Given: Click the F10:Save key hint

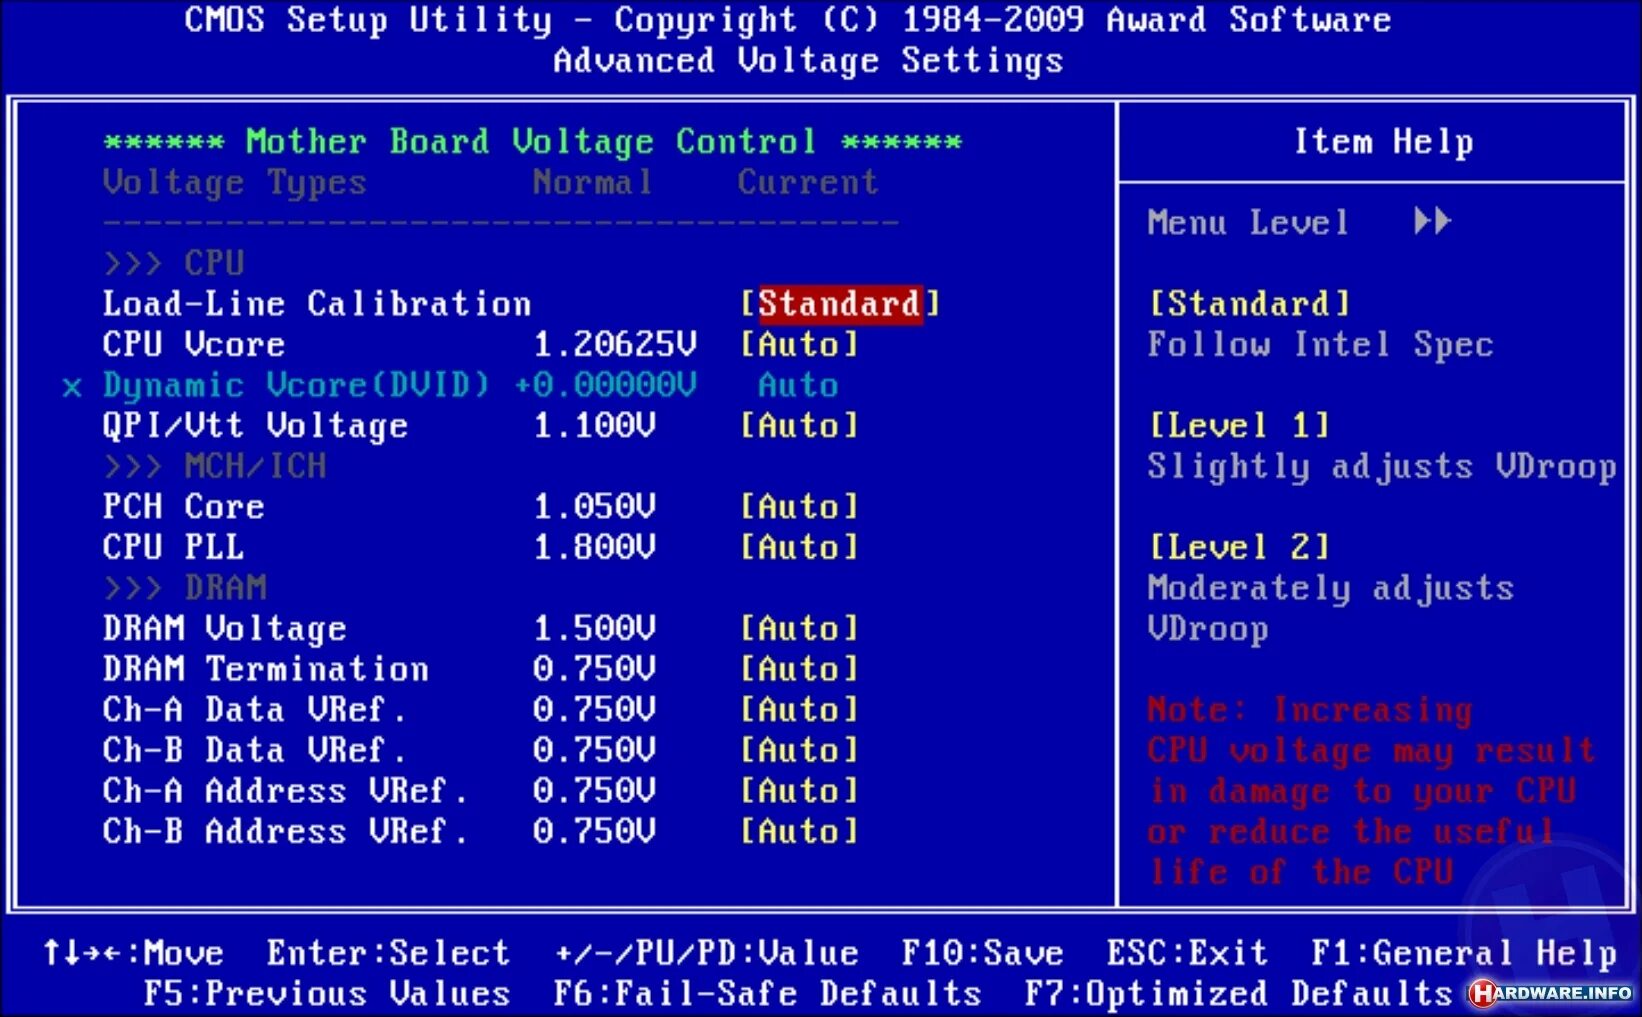Looking at the screenshot, I should point(983,953).
